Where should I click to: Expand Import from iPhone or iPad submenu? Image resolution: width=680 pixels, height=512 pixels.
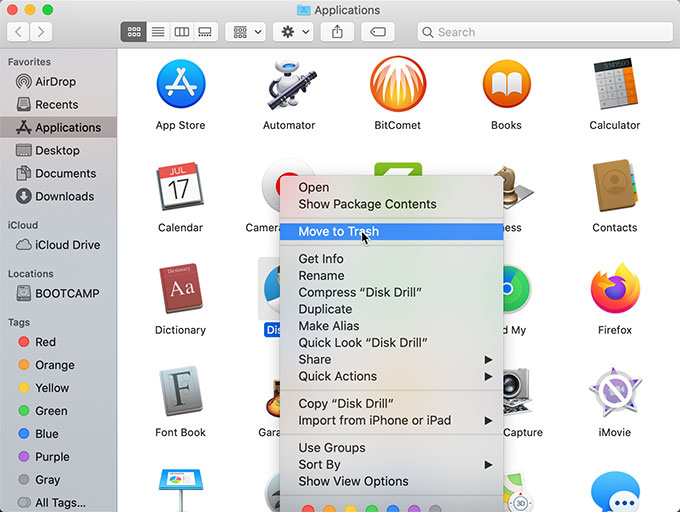(392, 421)
